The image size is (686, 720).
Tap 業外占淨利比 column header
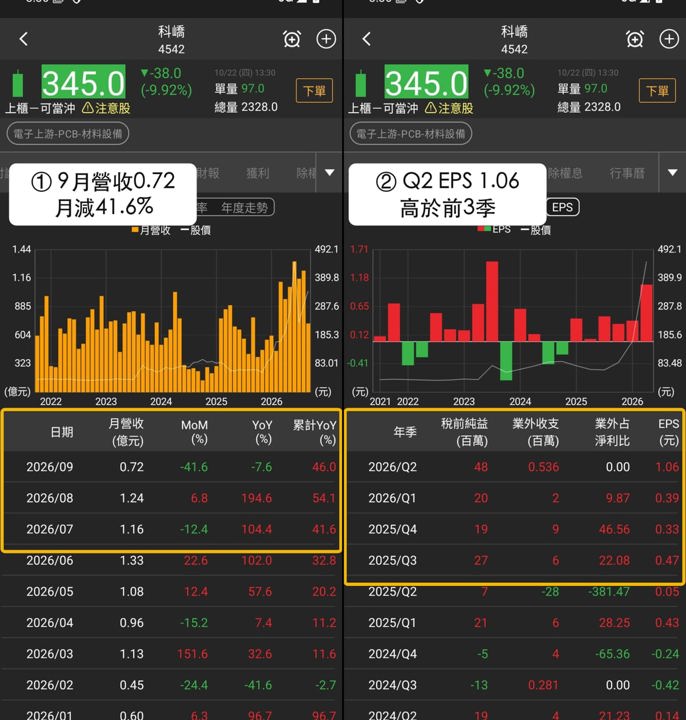click(612, 432)
